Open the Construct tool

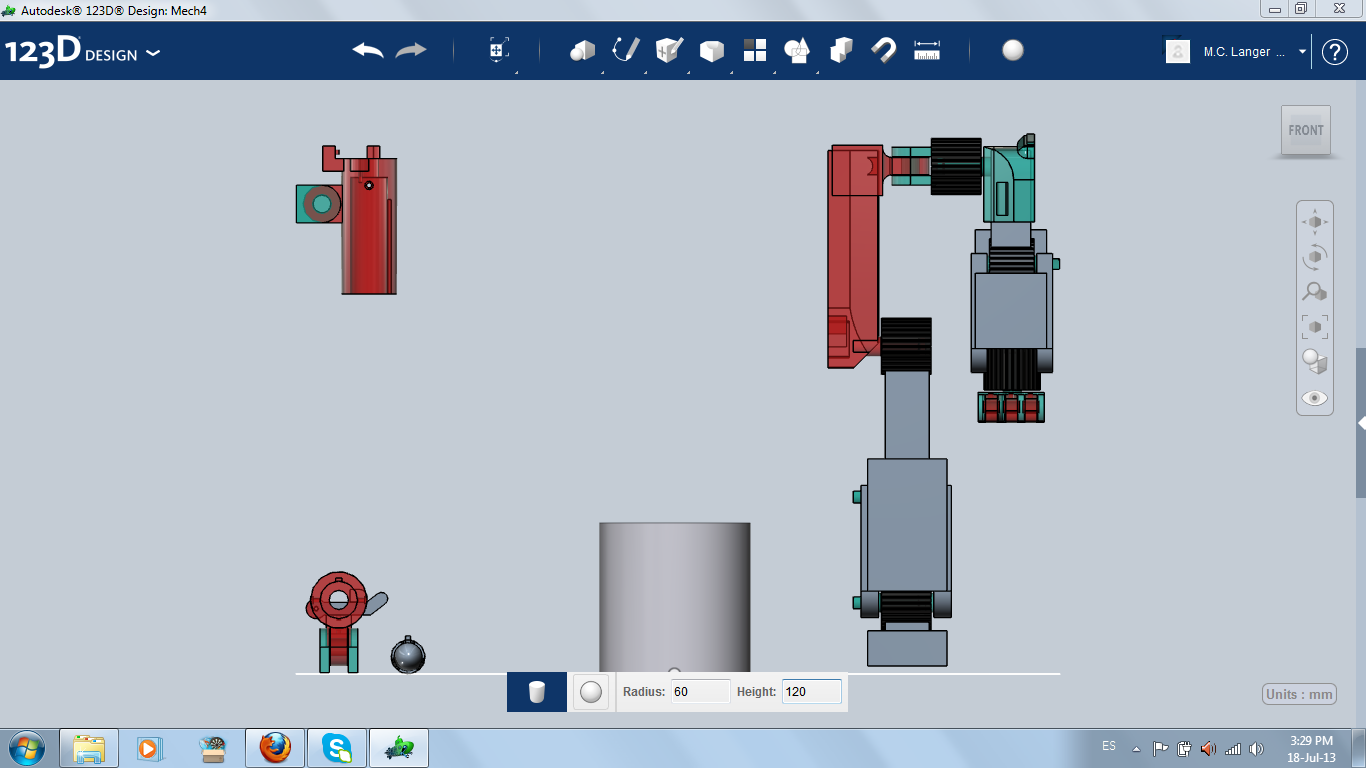pos(669,50)
